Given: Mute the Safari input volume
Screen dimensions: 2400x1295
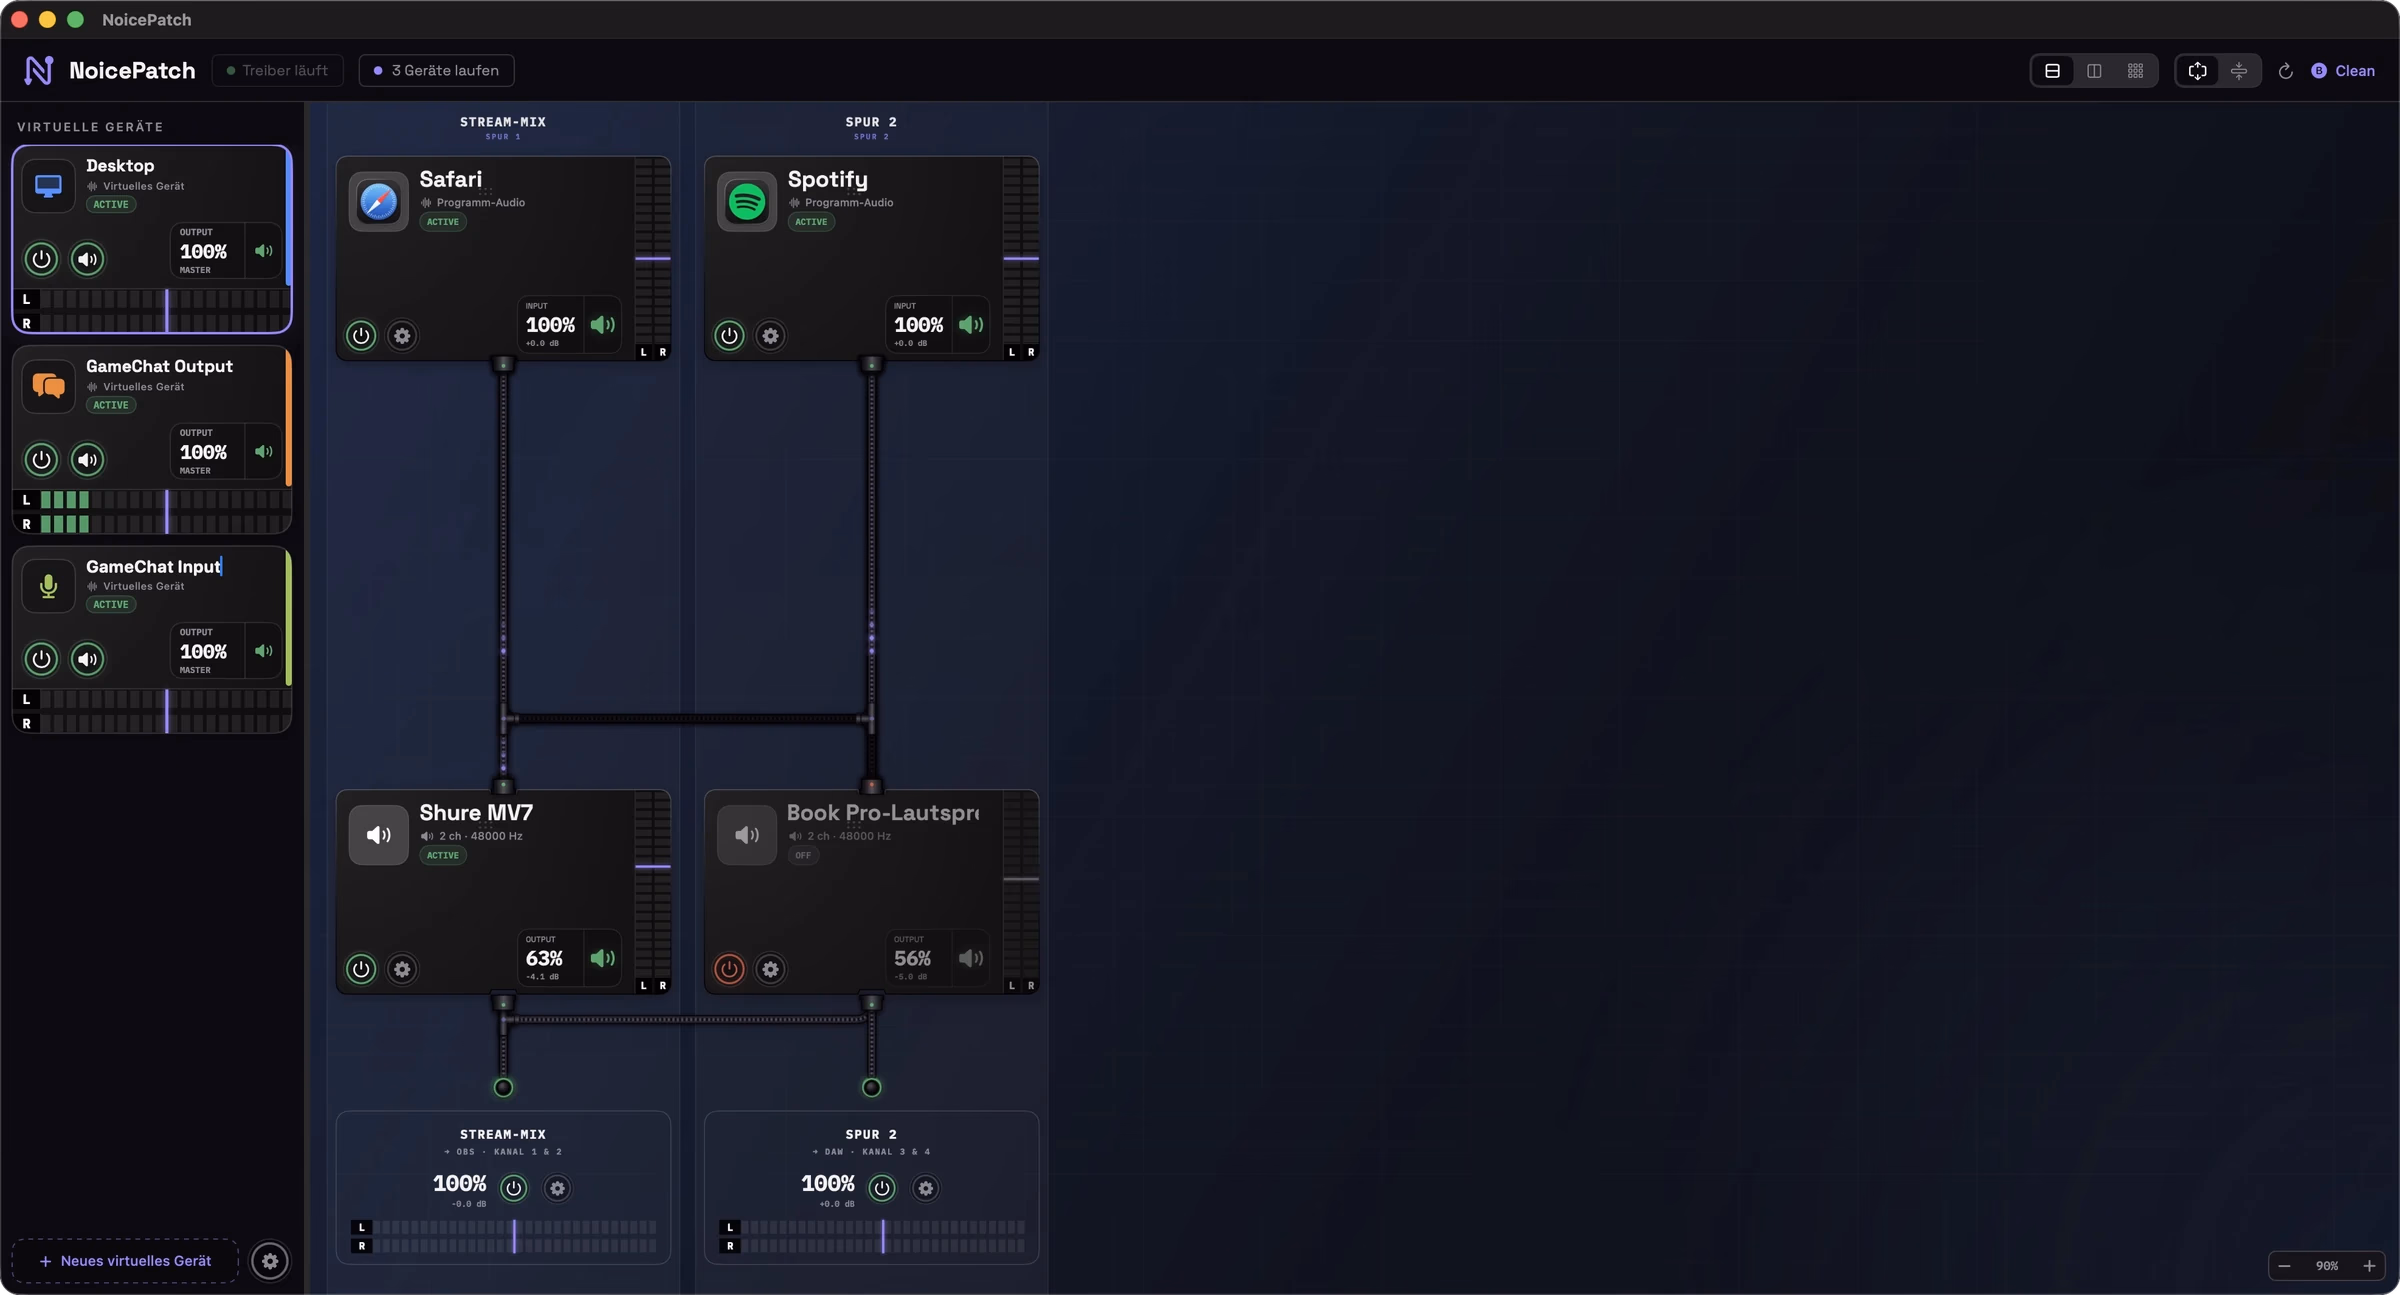Looking at the screenshot, I should (603, 325).
